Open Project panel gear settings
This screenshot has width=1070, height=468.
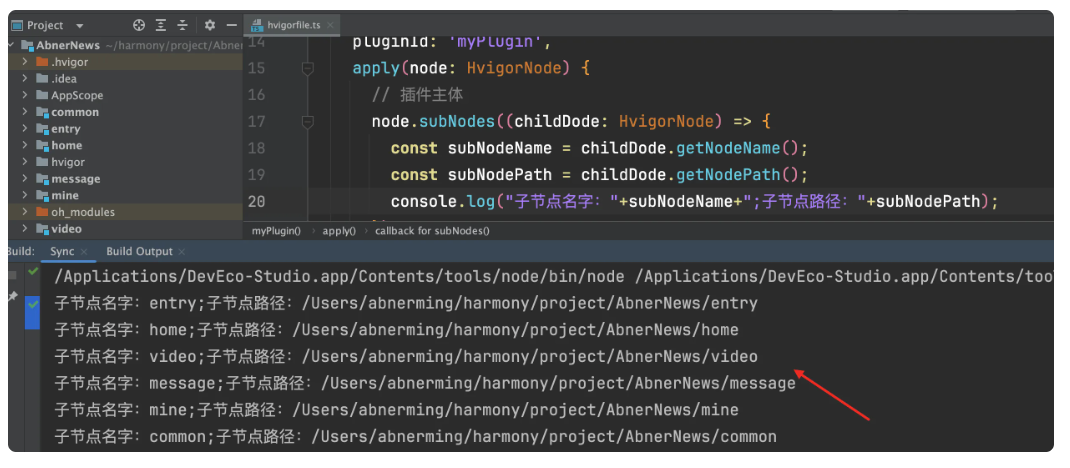pos(210,25)
